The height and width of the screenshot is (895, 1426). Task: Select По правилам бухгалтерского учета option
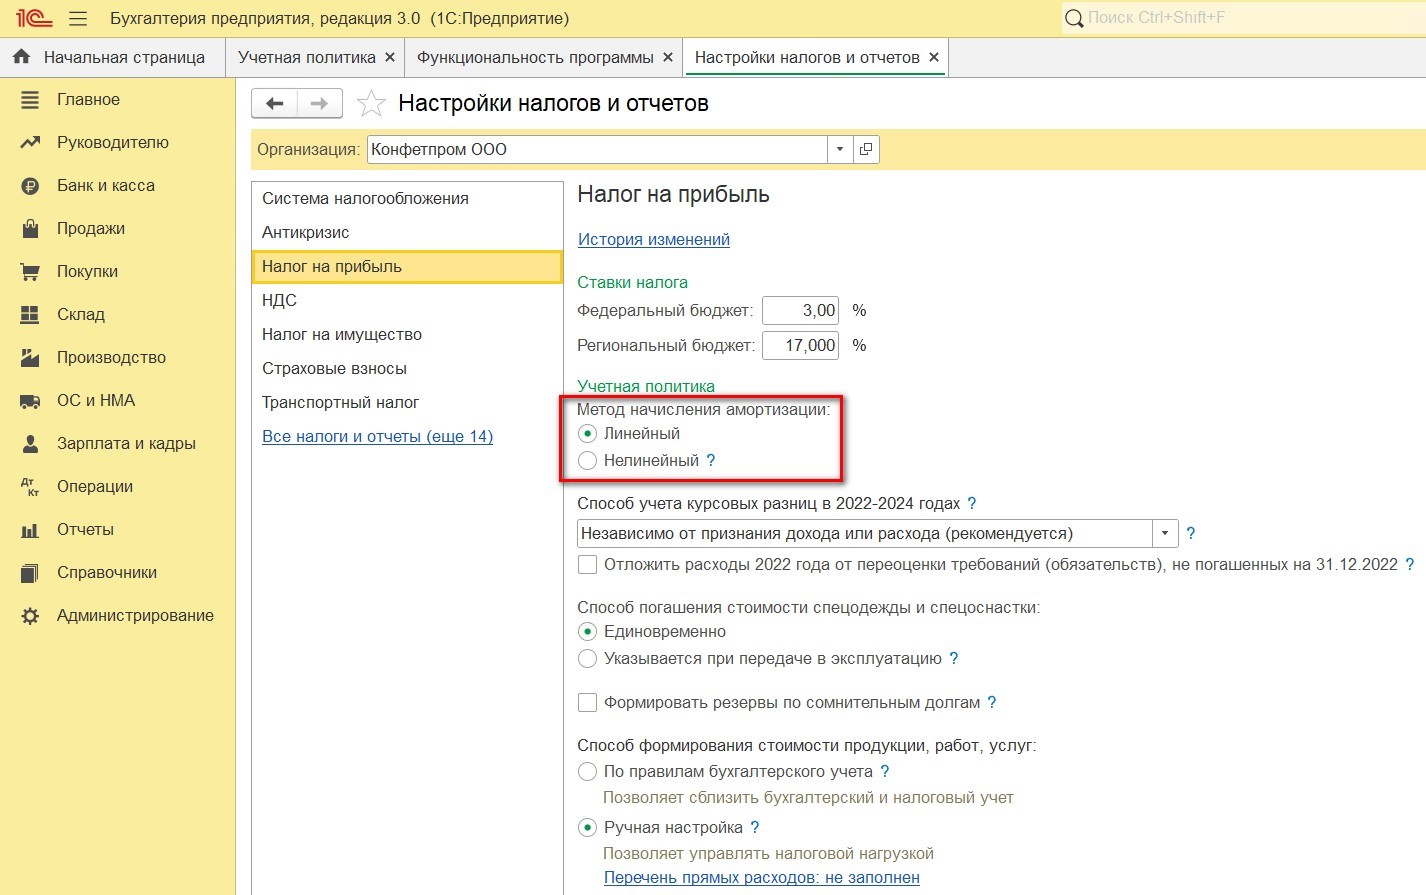588,771
